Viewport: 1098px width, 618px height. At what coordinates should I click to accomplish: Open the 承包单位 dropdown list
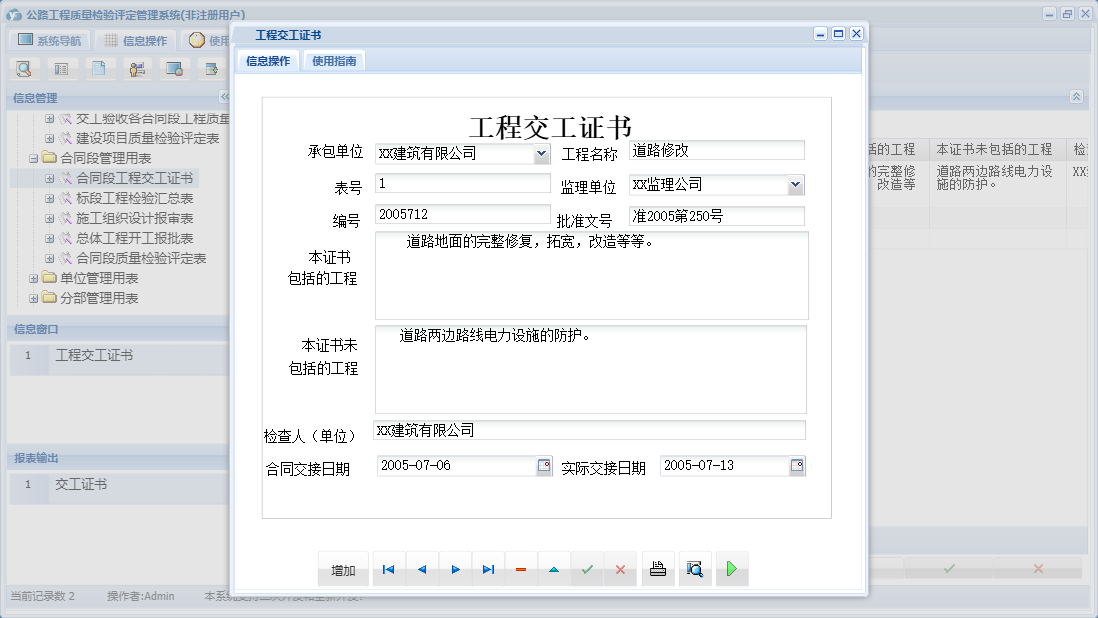click(x=541, y=153)
